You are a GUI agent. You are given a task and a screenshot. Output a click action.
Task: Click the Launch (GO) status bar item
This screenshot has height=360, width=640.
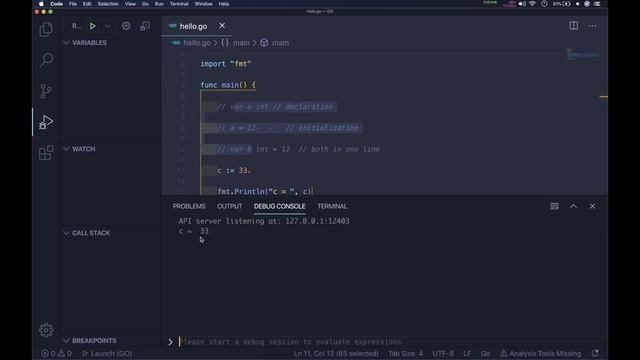107,353
